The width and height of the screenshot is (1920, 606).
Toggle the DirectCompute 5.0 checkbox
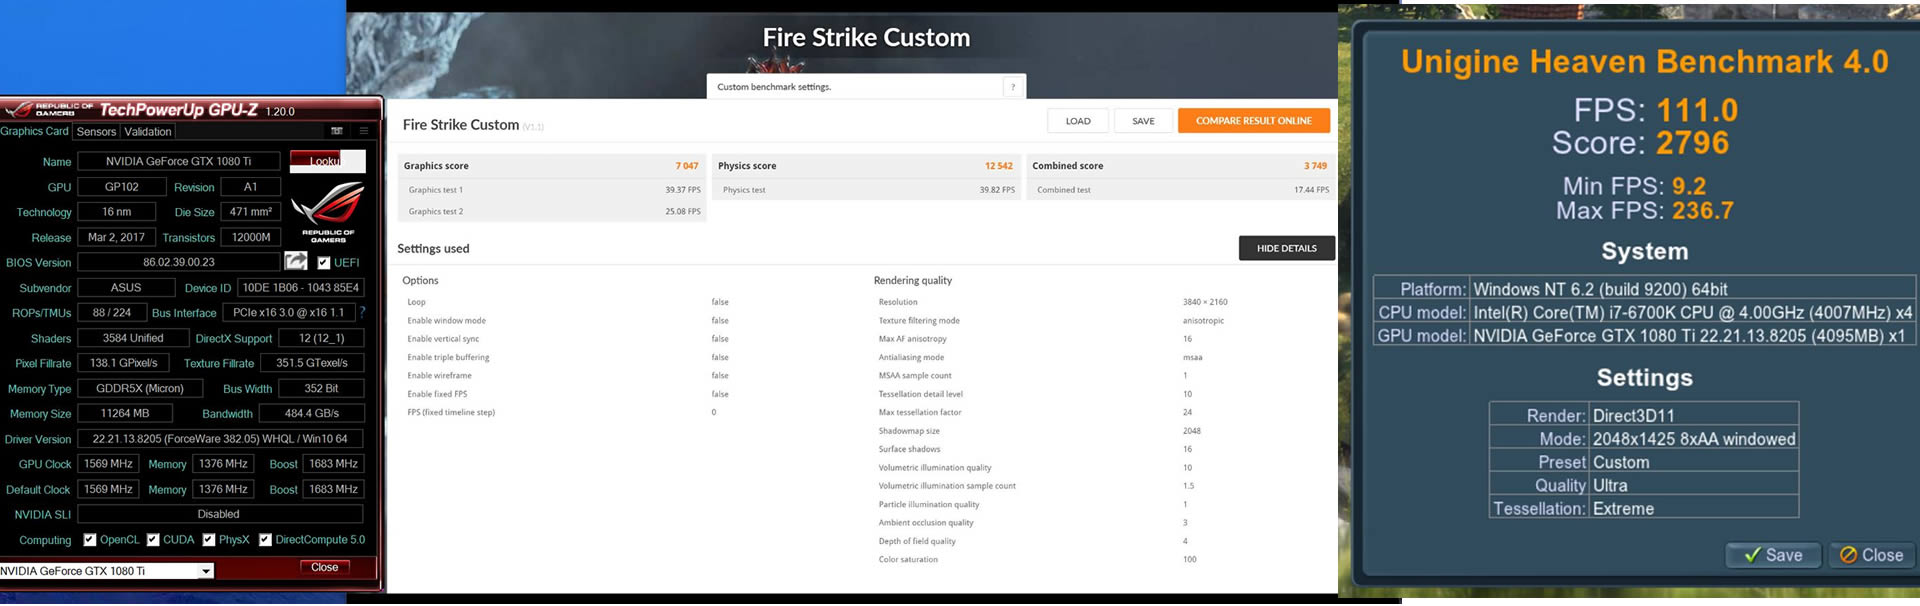click(265, 540)
